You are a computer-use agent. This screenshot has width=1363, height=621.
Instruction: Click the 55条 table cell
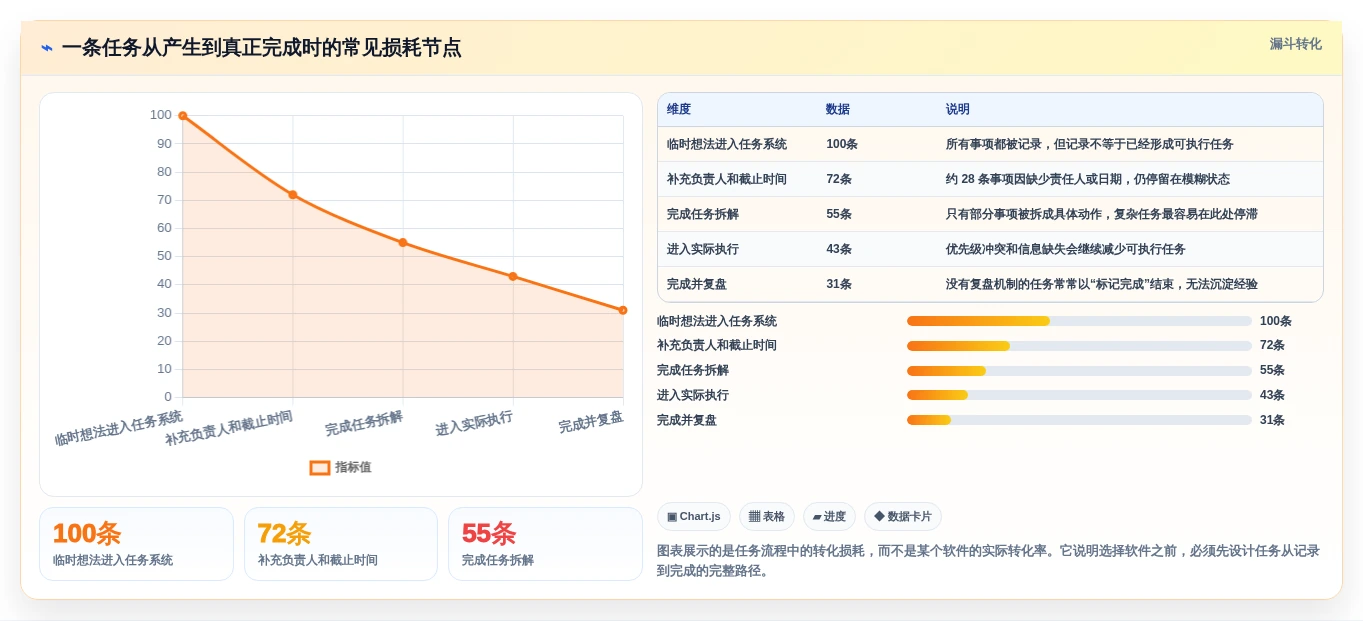pos(839,214)
